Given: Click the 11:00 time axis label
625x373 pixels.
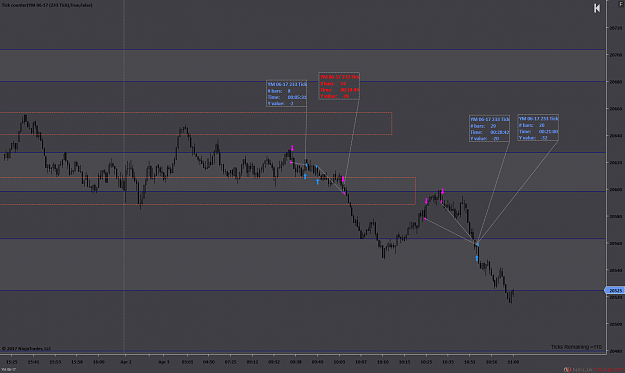Looking at the screenshot, I should (513, 362).
